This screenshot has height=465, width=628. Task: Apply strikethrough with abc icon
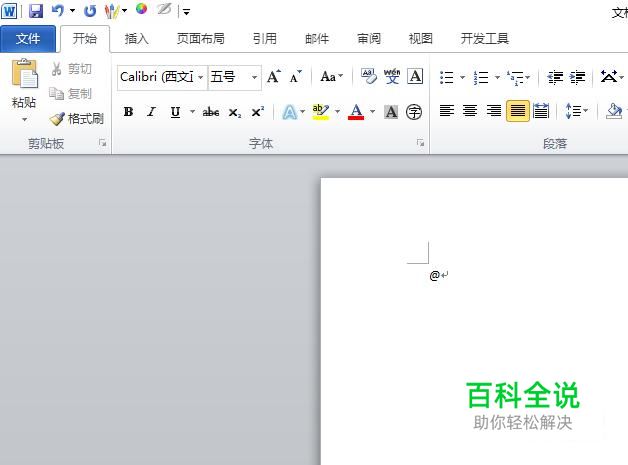pyautogui.click(x=211, y=112)
